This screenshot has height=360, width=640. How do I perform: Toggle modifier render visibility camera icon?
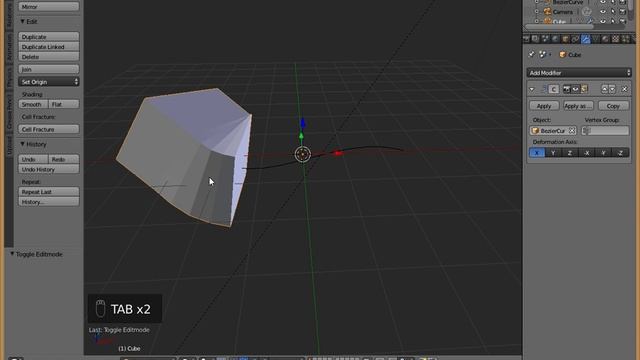pos(567,89)
